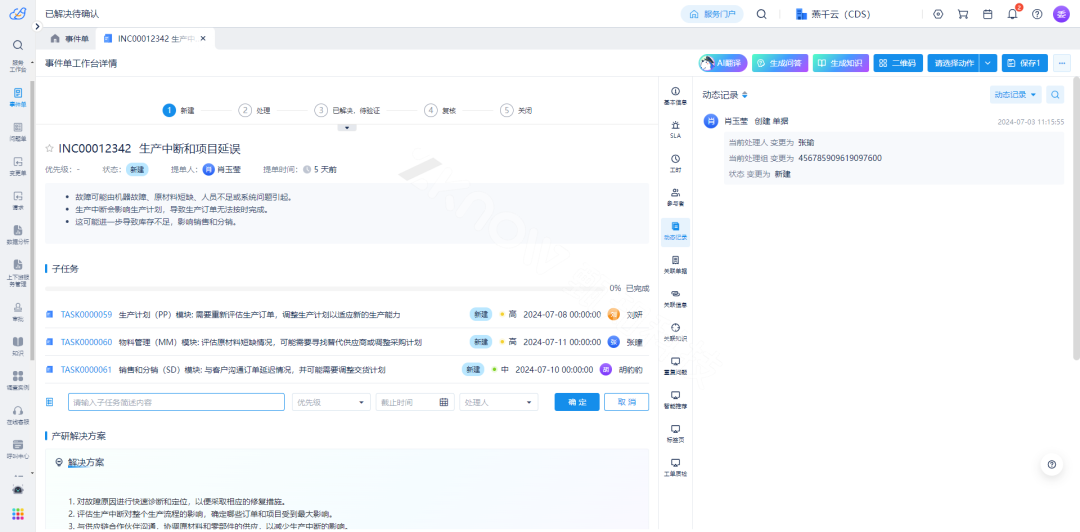Click the 确定 button for subtask

click(576, 402)
